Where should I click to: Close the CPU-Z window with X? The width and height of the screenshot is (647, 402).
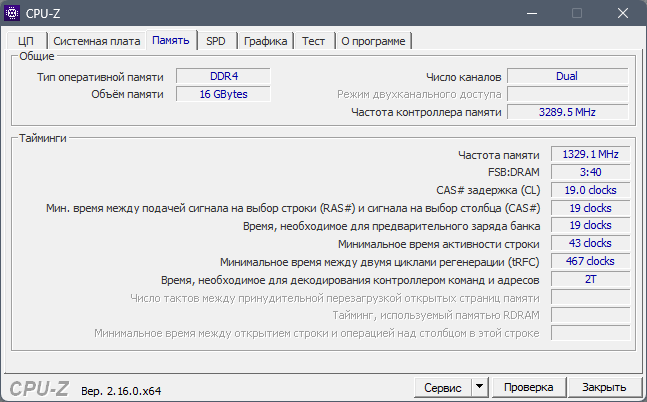623,13
